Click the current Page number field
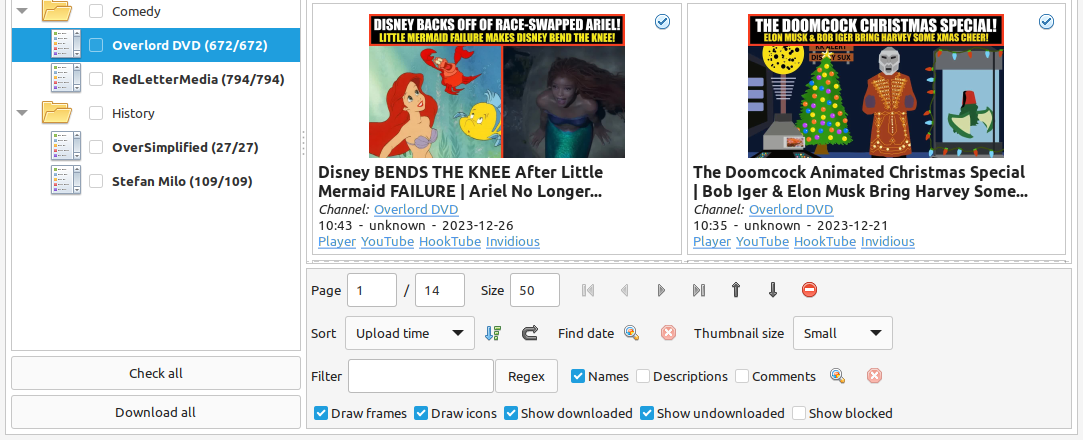Image resolution: width=1083 pixels, height=440 pixels. click(372, 290)
